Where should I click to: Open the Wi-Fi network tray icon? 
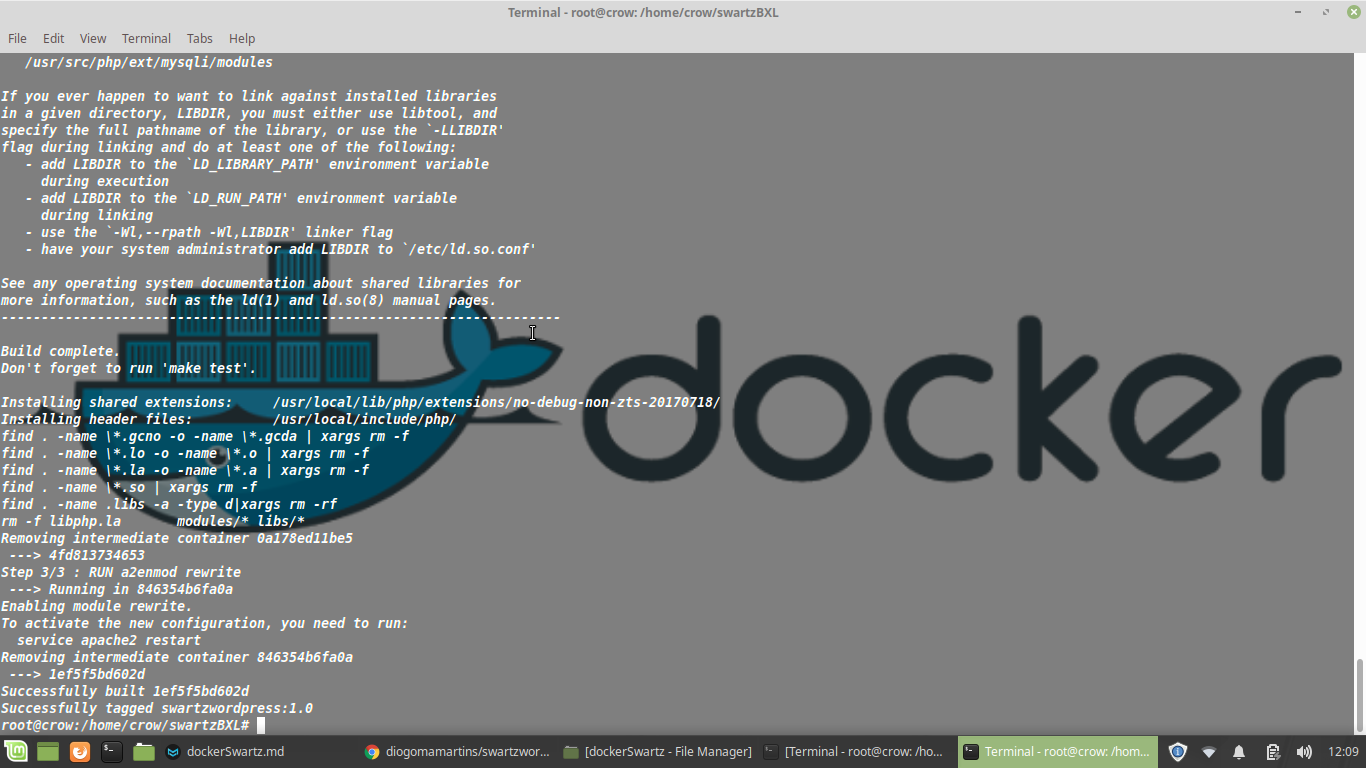[x=1209, y=752]
